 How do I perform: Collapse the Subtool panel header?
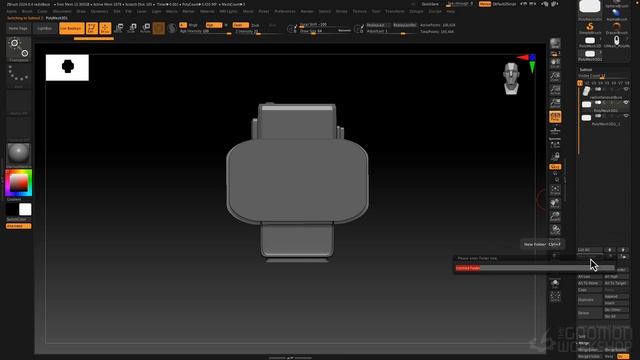(x=586, y=70)
